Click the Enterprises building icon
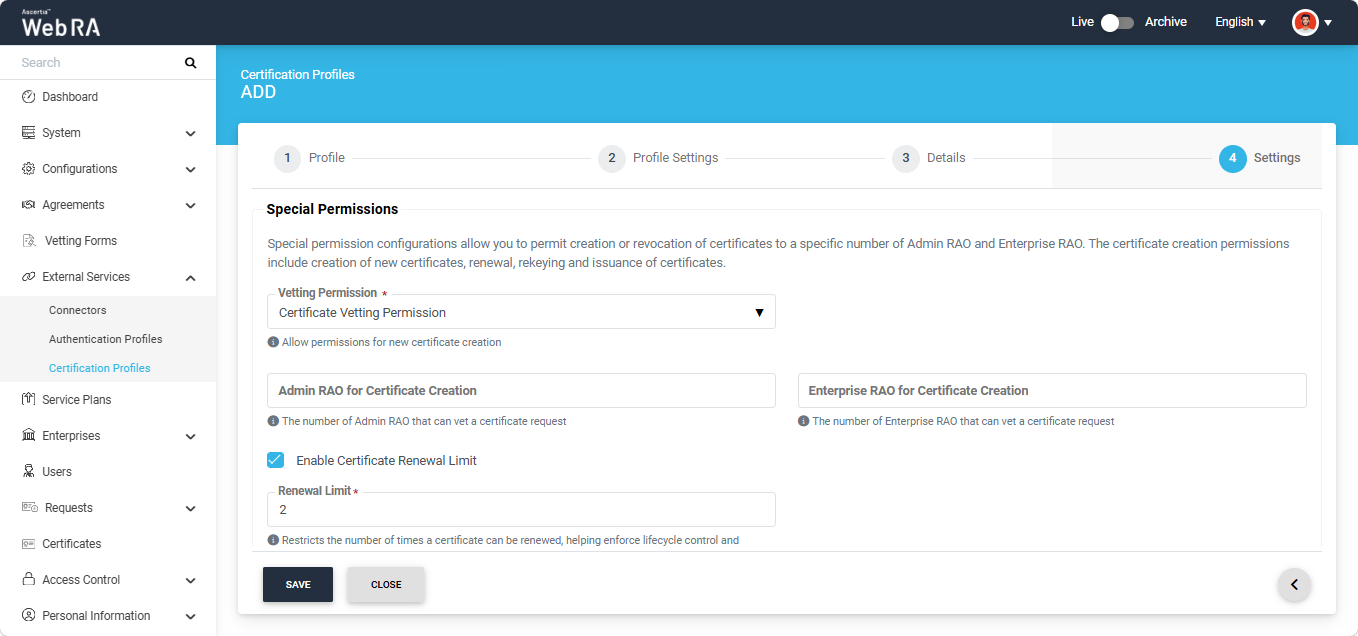 (x=29, y=436)
